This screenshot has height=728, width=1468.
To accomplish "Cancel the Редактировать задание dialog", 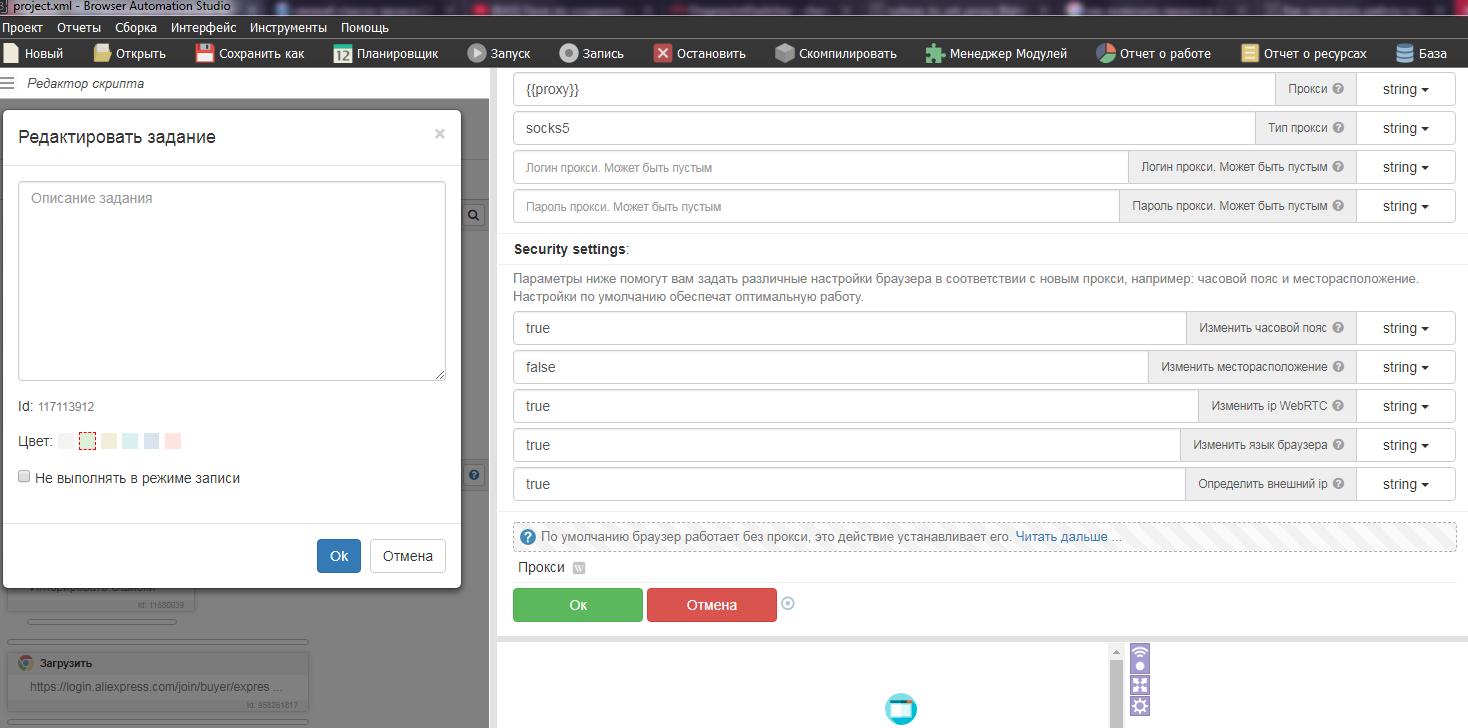I will coord(408,556).
